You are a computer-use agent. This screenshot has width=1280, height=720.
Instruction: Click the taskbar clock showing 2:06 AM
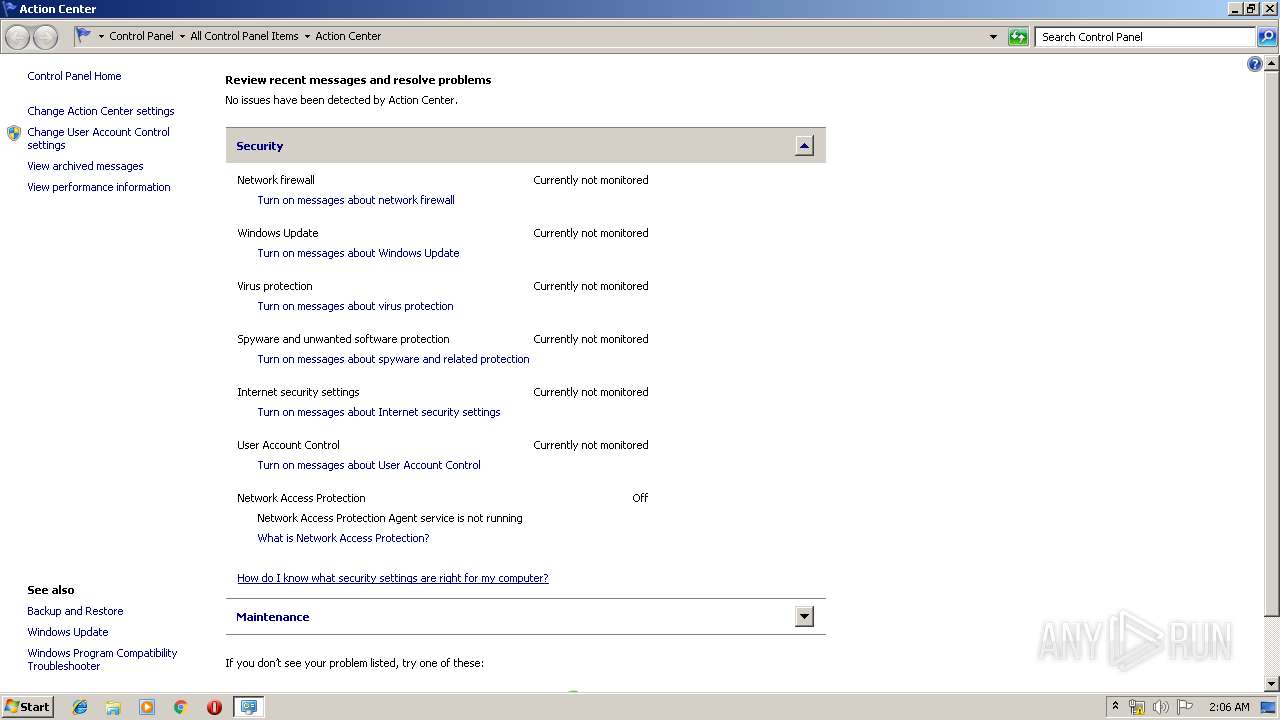click(x=1229, y=707)
